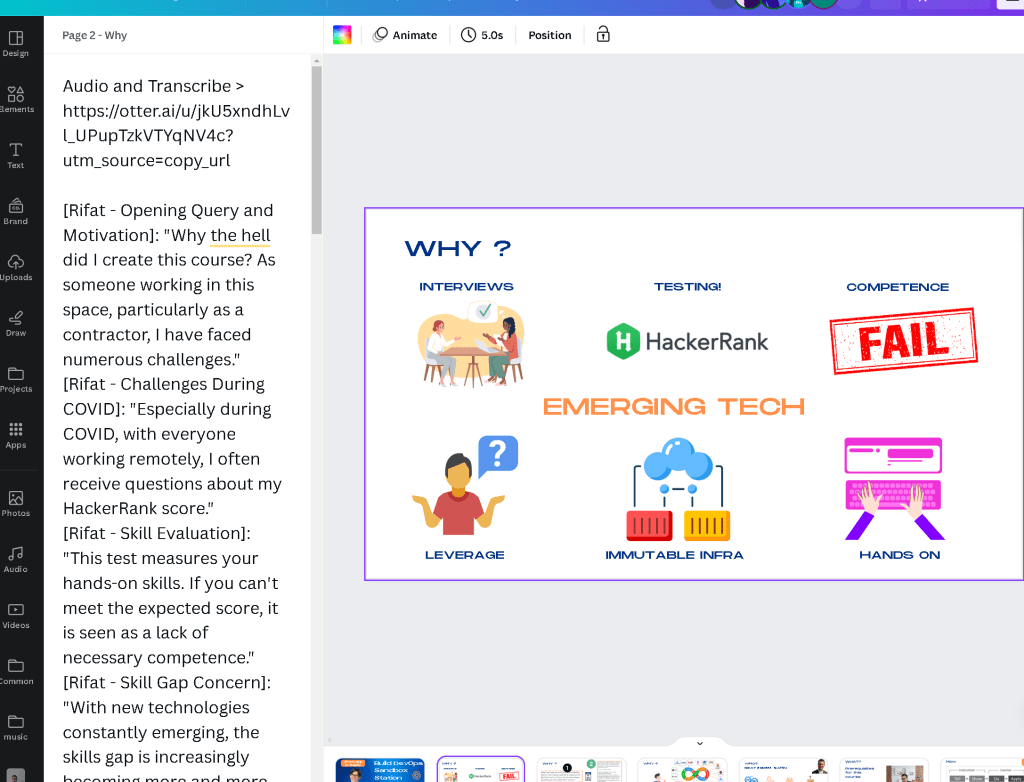1024x782 pixels.
Task: Open the Common folder in sidebar
Action: [x=16, y=672]
